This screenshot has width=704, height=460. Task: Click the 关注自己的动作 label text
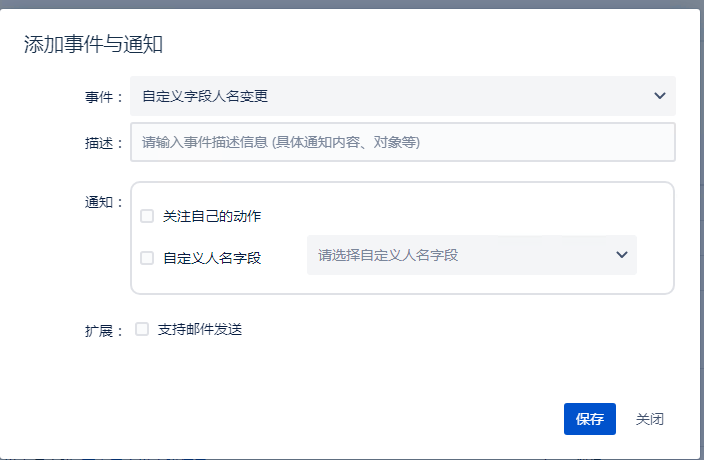(x=212, y=216)
